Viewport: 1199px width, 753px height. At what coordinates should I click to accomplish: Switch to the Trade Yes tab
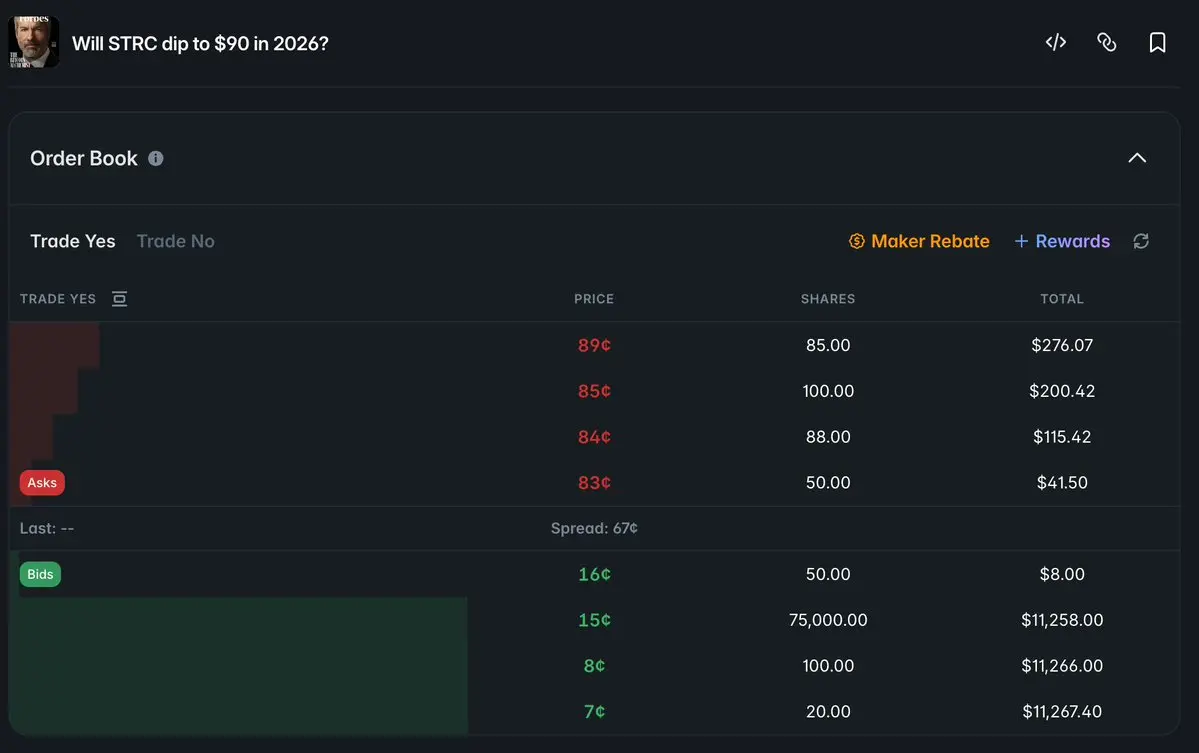73,241
